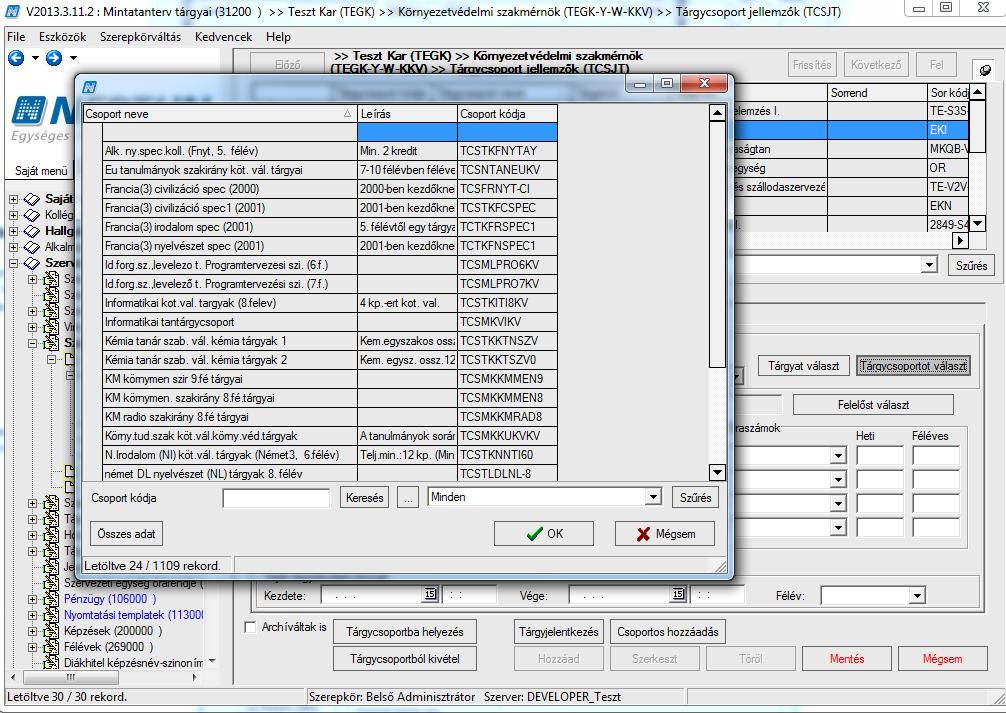Click the left tree horizontal scrollbar thumb
Image resolution: width=1006 pixels, height=713 pixels.
[x=71, y=676]
